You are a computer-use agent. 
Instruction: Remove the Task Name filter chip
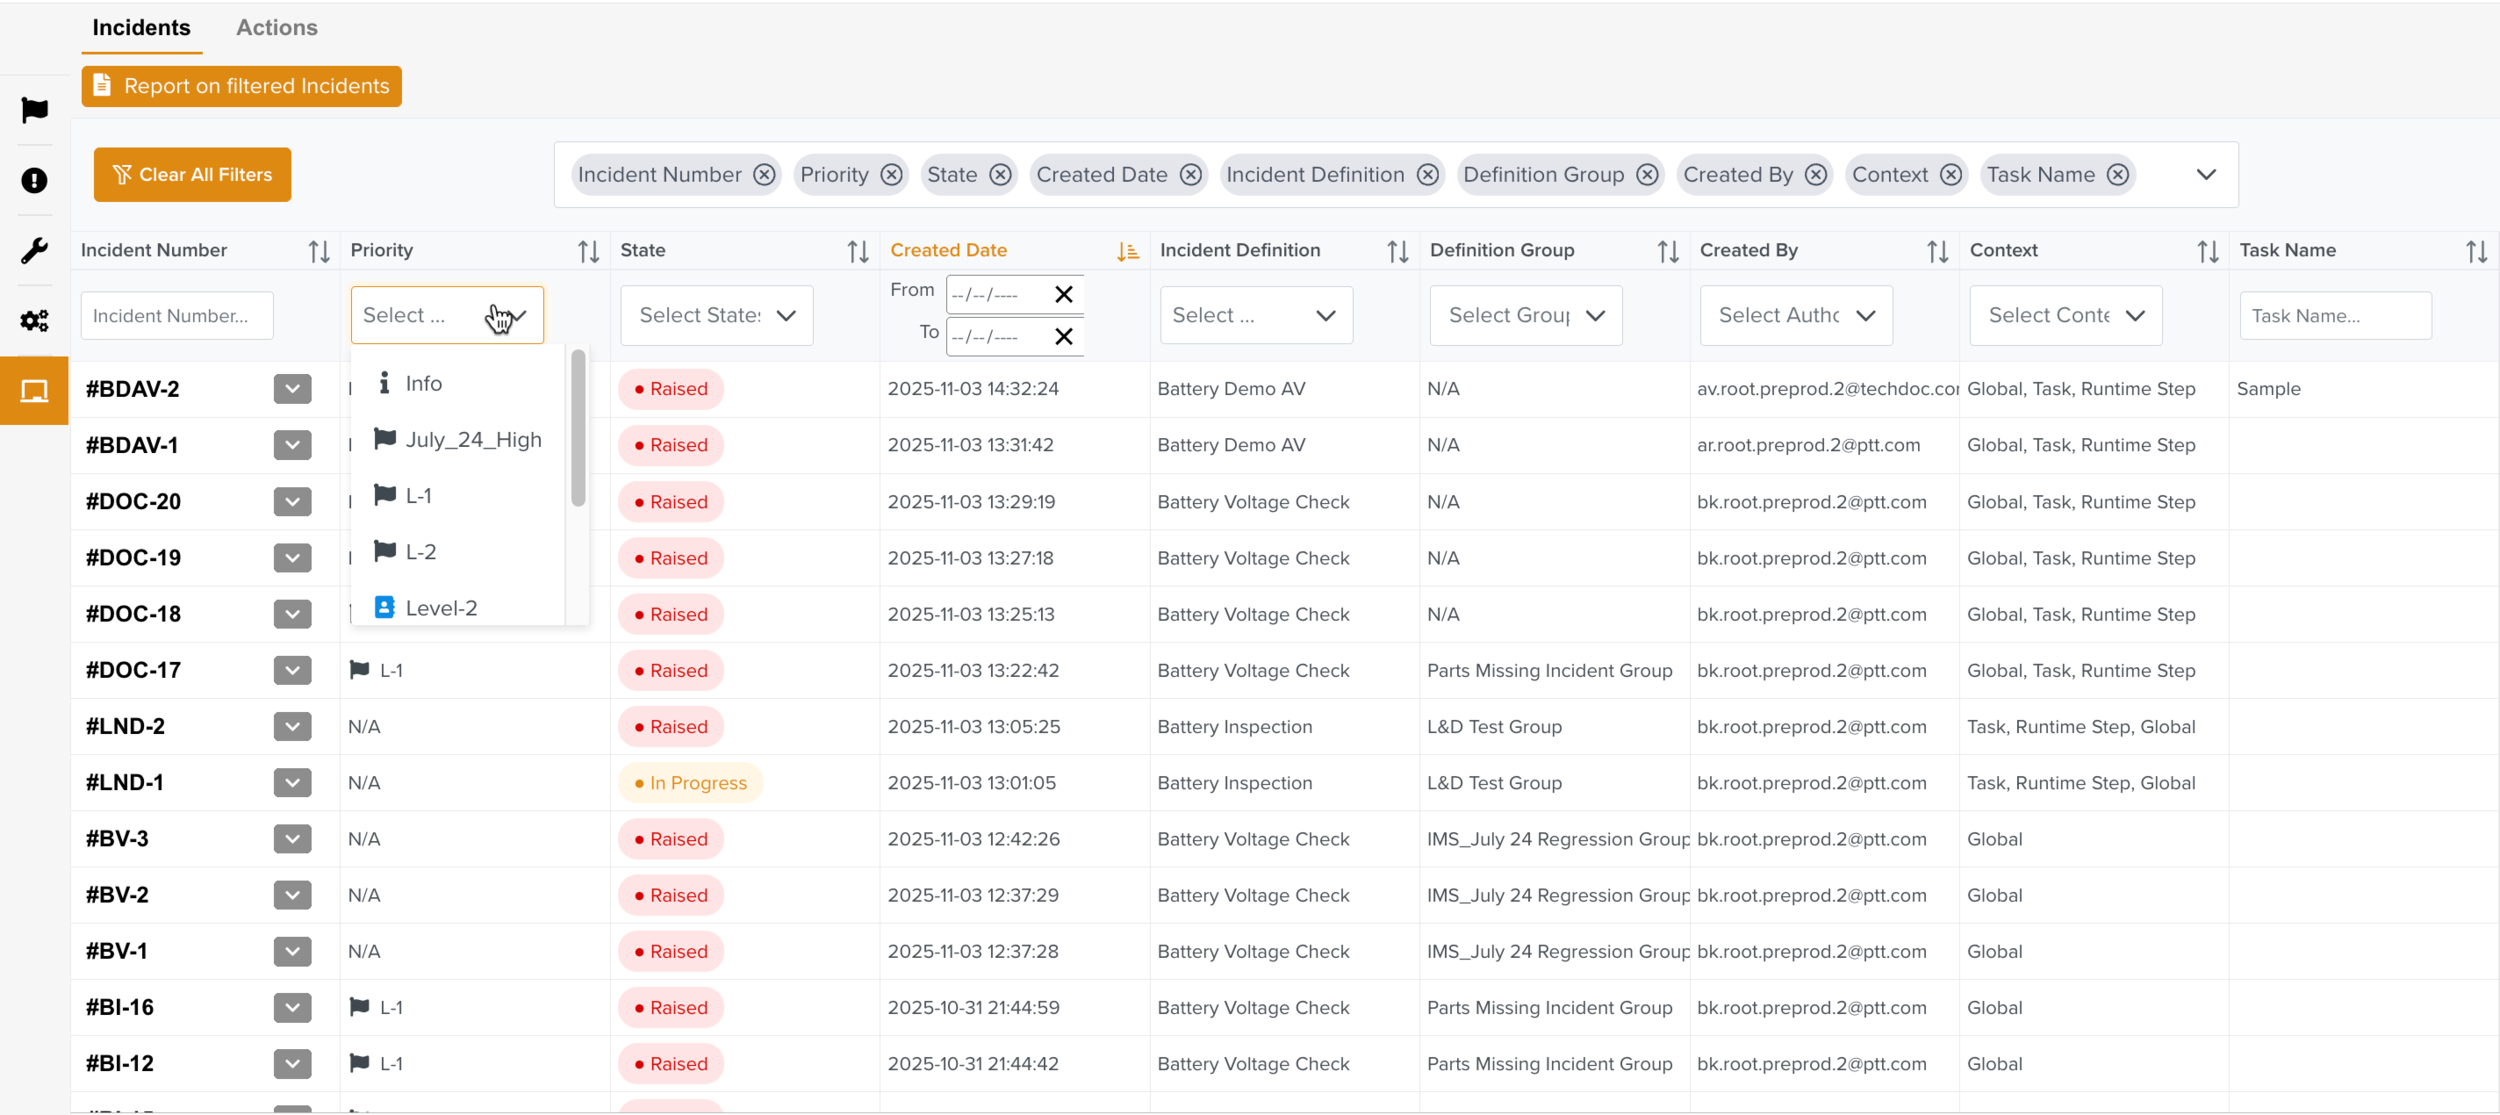point(2117,175)
